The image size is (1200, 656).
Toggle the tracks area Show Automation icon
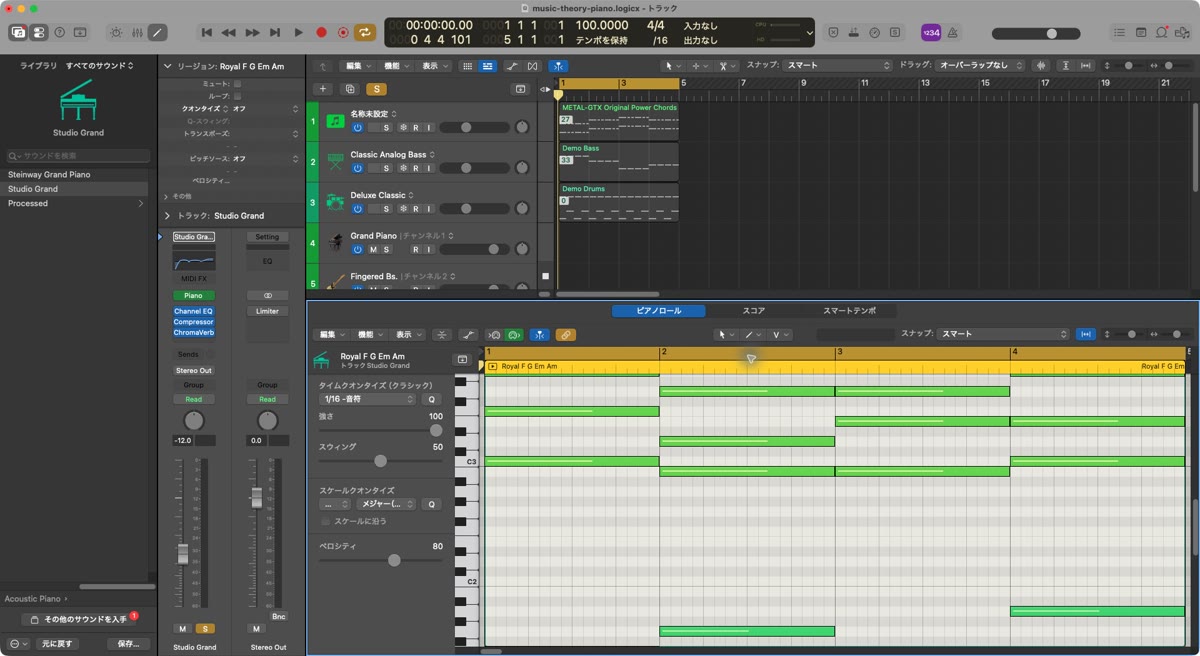512,66
